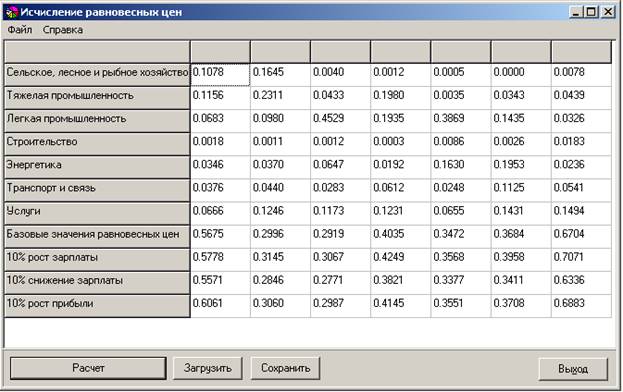Select cell with value 0.6704

pos(581,236)
